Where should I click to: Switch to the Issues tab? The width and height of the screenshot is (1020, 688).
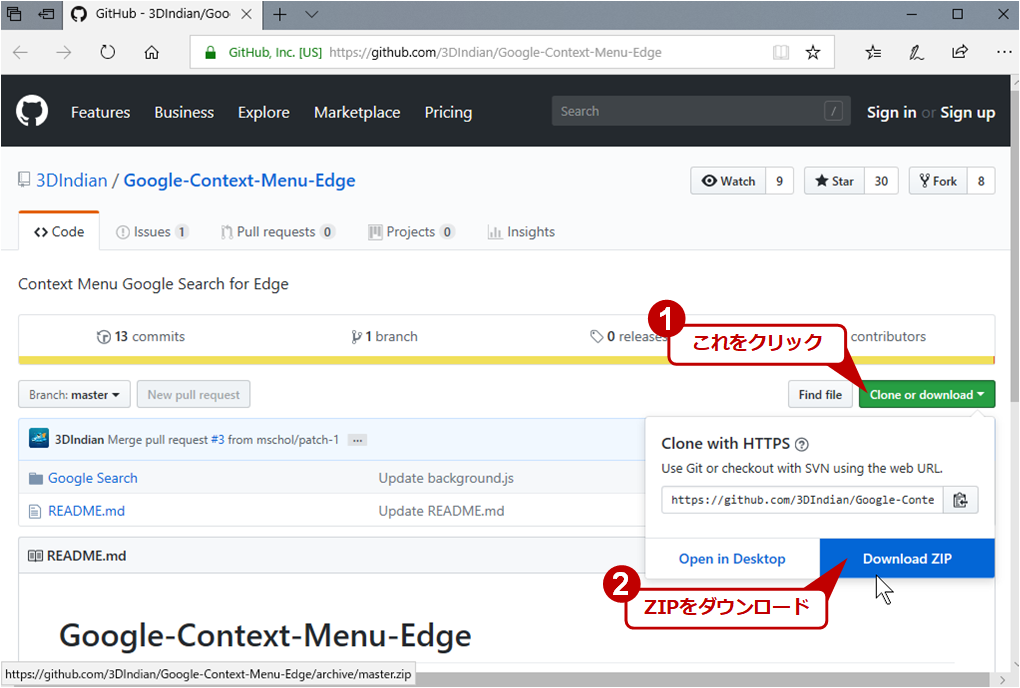pyautogui.click(x=152, y=231)
